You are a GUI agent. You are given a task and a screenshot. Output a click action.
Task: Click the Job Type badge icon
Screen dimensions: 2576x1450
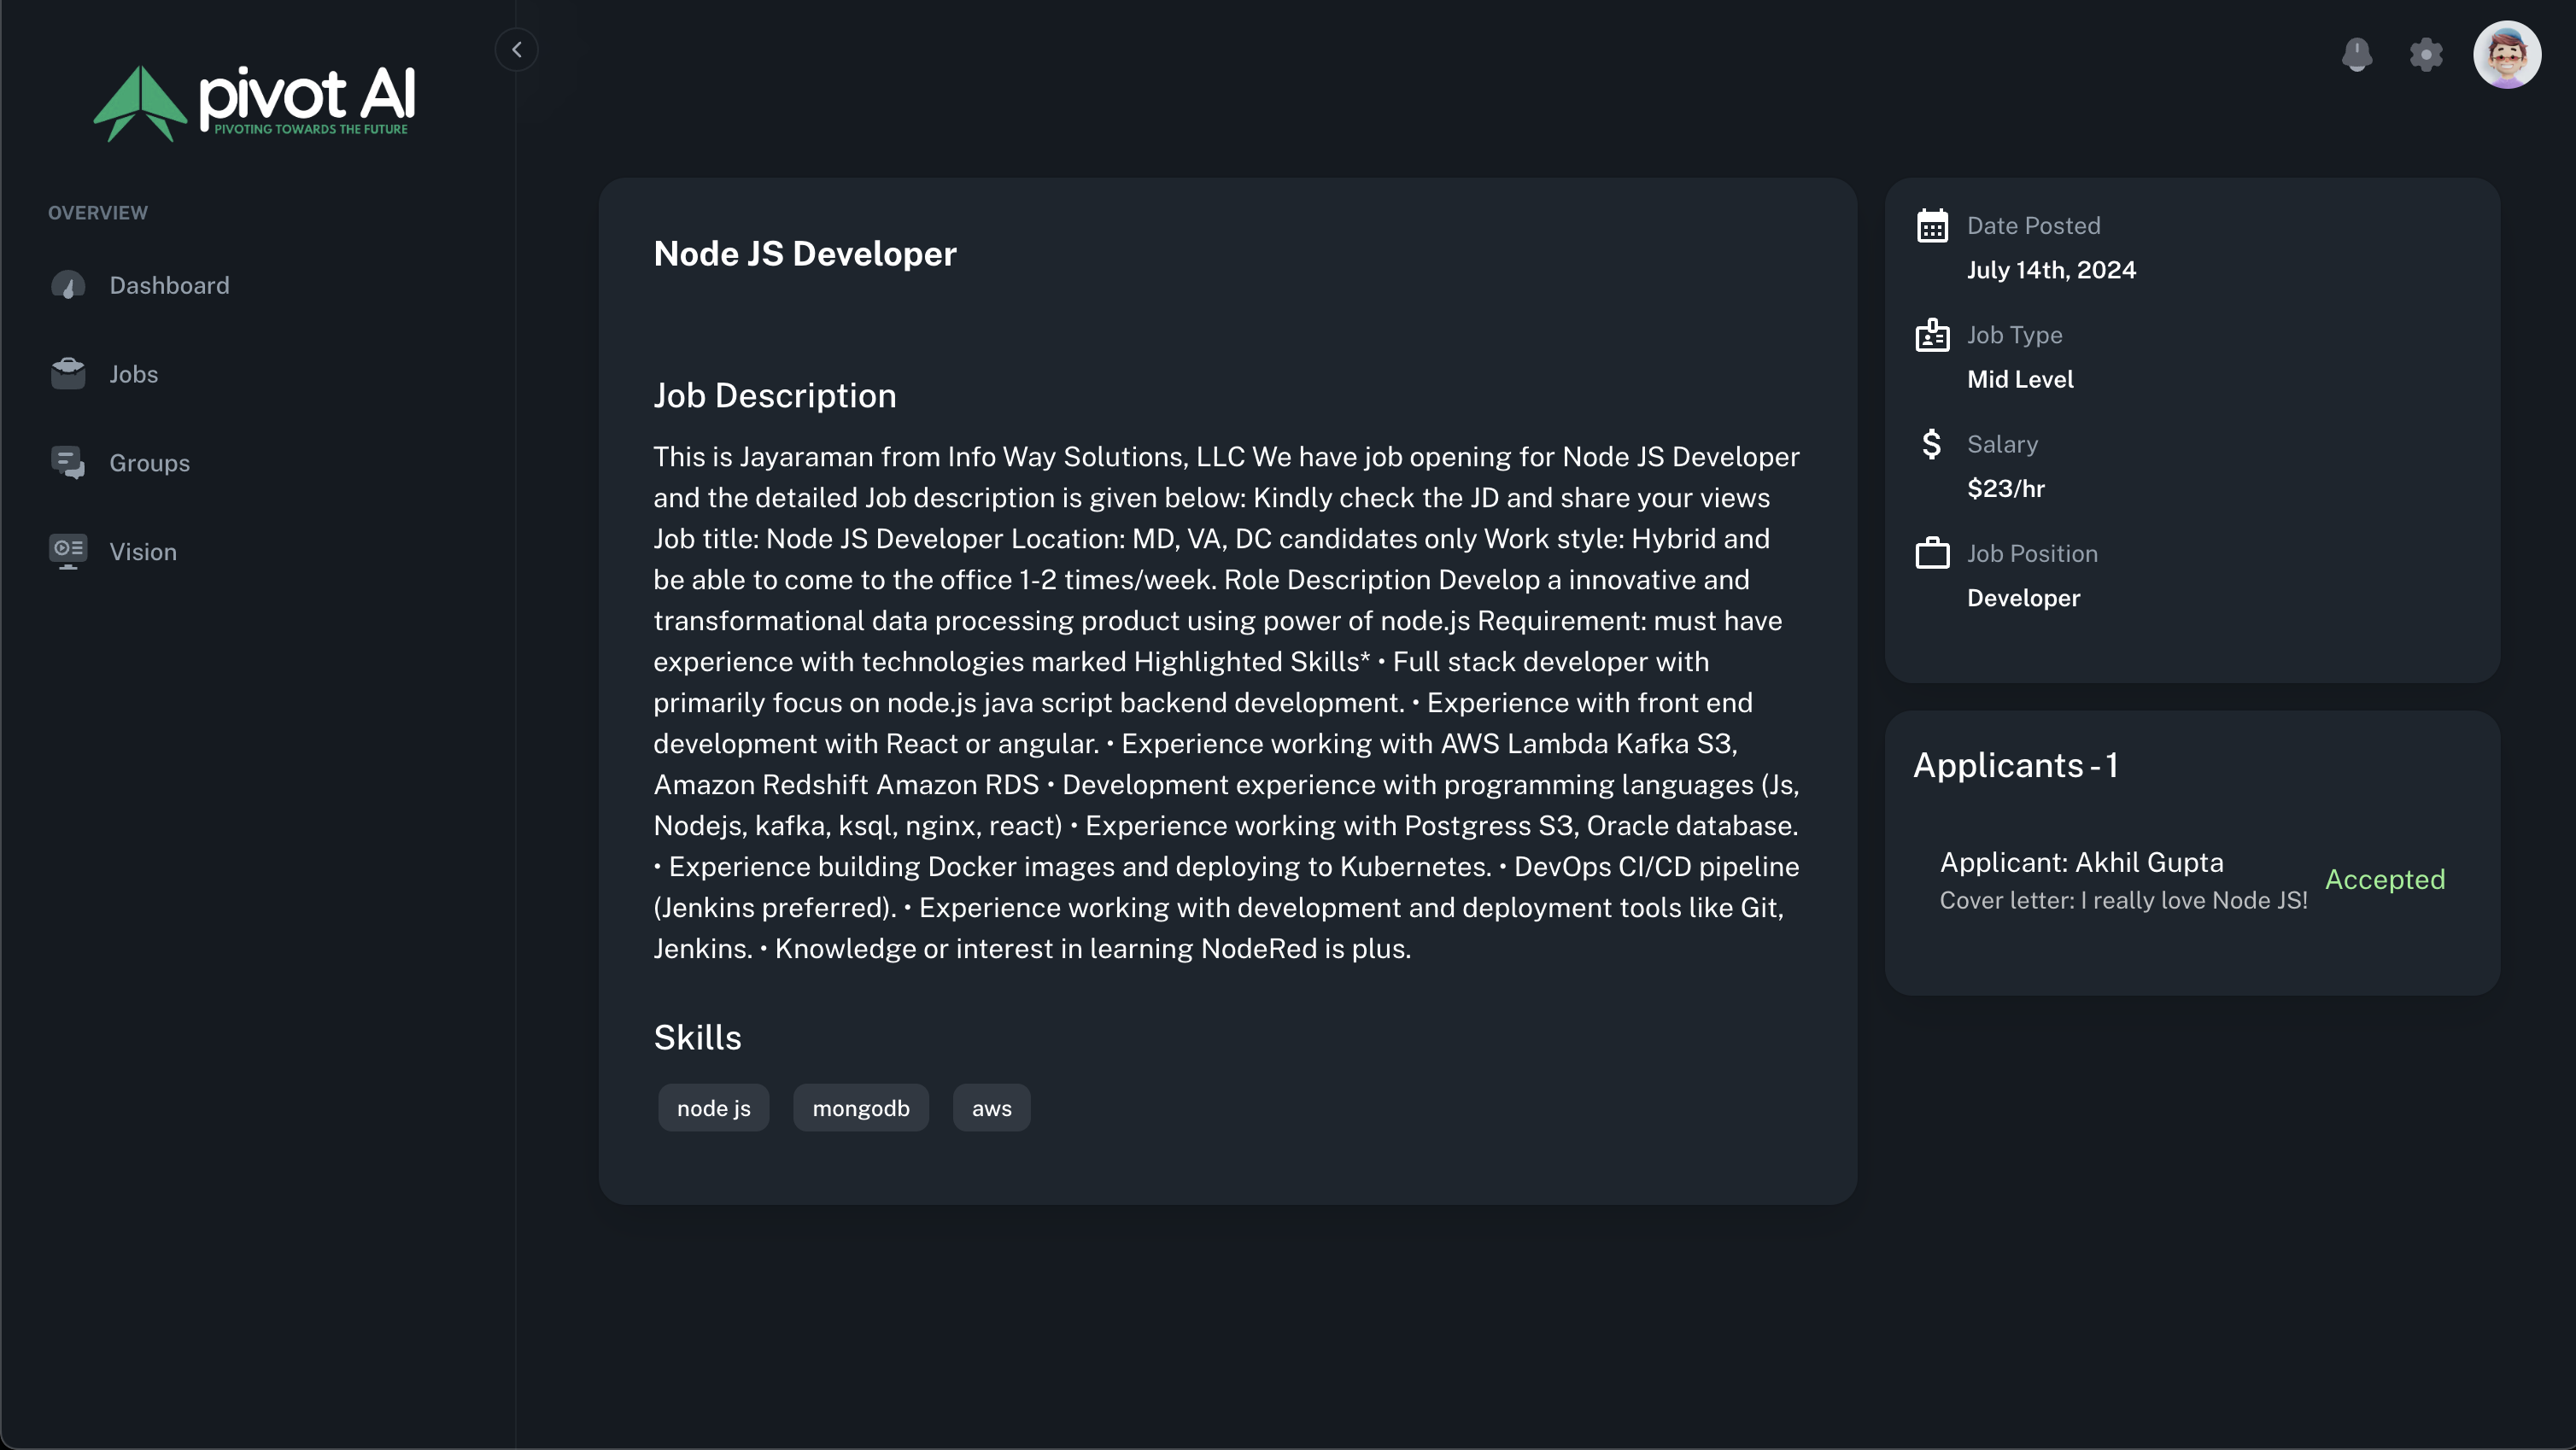[1932, 335]
